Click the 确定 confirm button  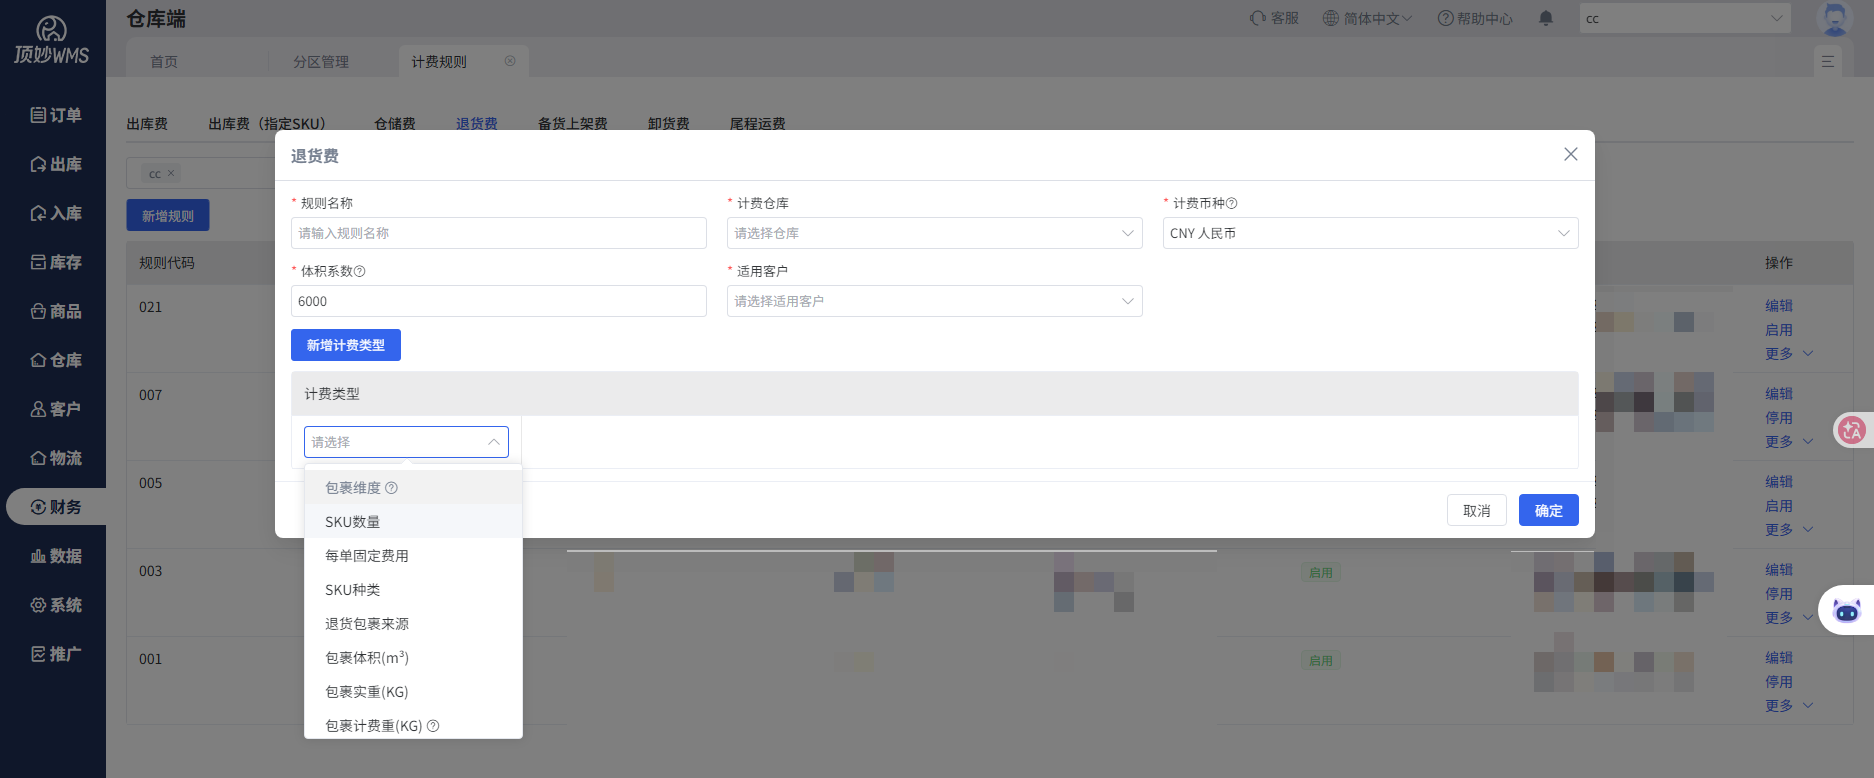click(x=1548, y=510)
